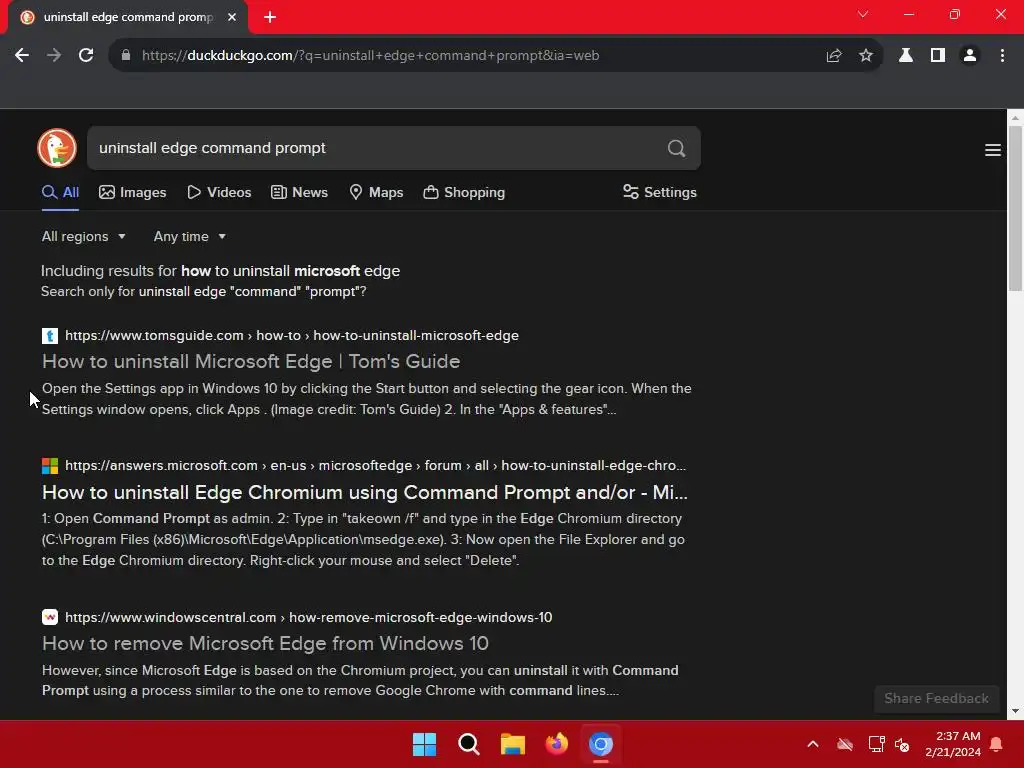Open the Chrome Labs flask icon
The image size is (1024, 768).
pyautogui.click(x=906, y=56)
